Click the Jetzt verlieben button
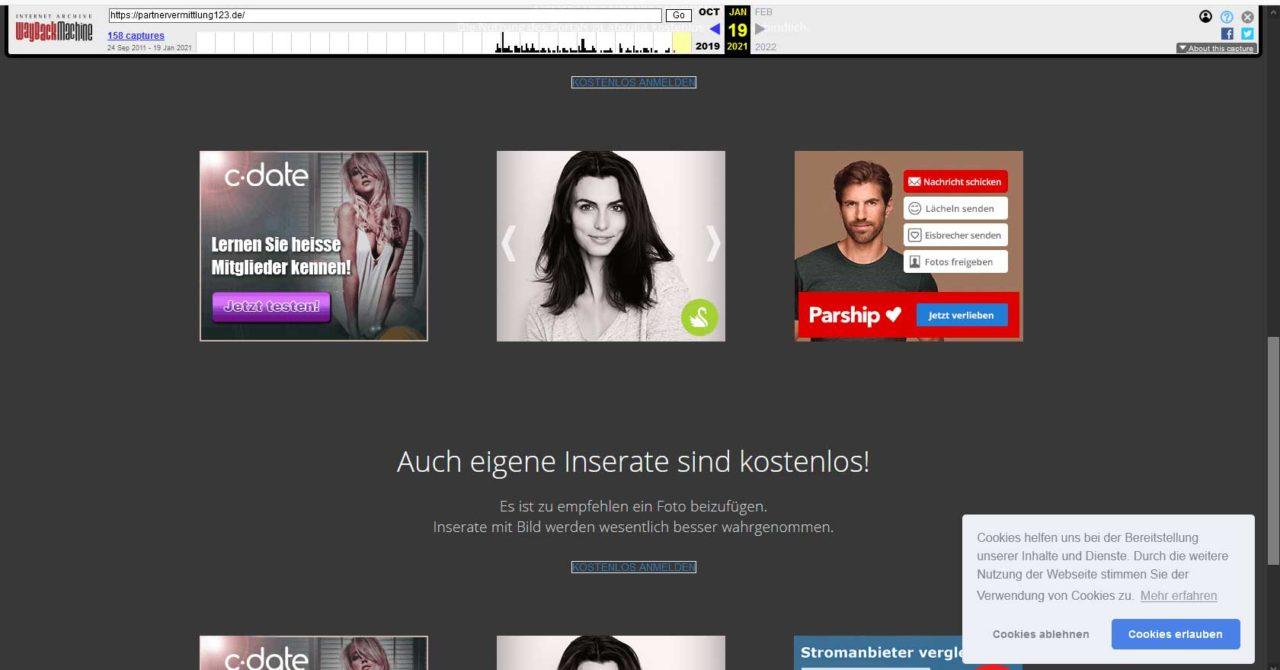Screen dimensions: 1280x670 (x=962, y=315)
